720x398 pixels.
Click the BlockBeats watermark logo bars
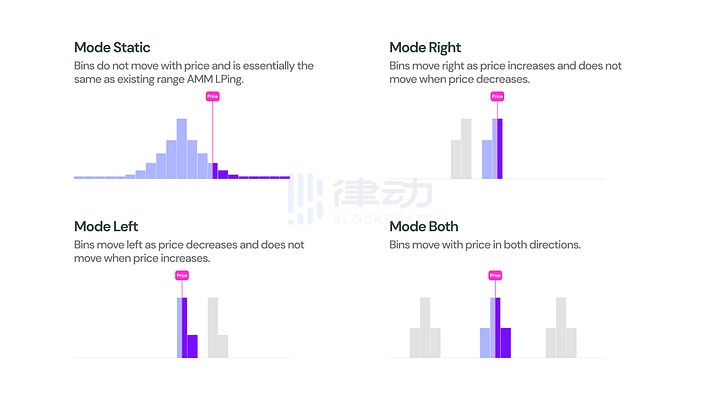(305, 199)
